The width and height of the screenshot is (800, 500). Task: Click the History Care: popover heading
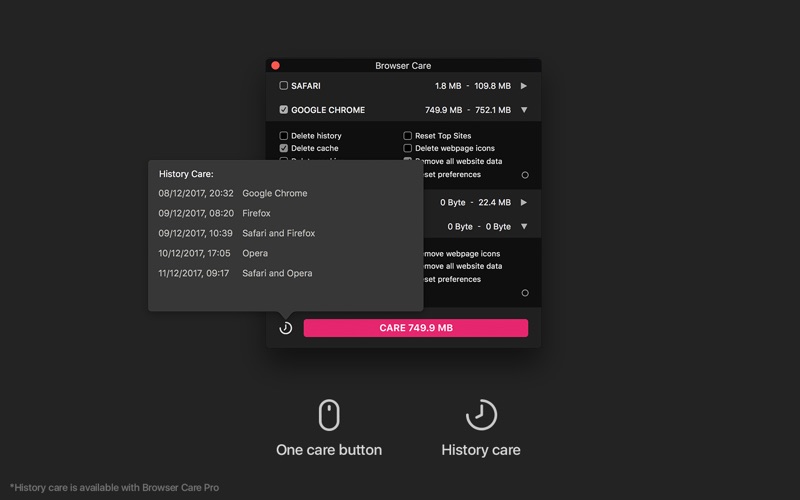(x=186, y=174)
